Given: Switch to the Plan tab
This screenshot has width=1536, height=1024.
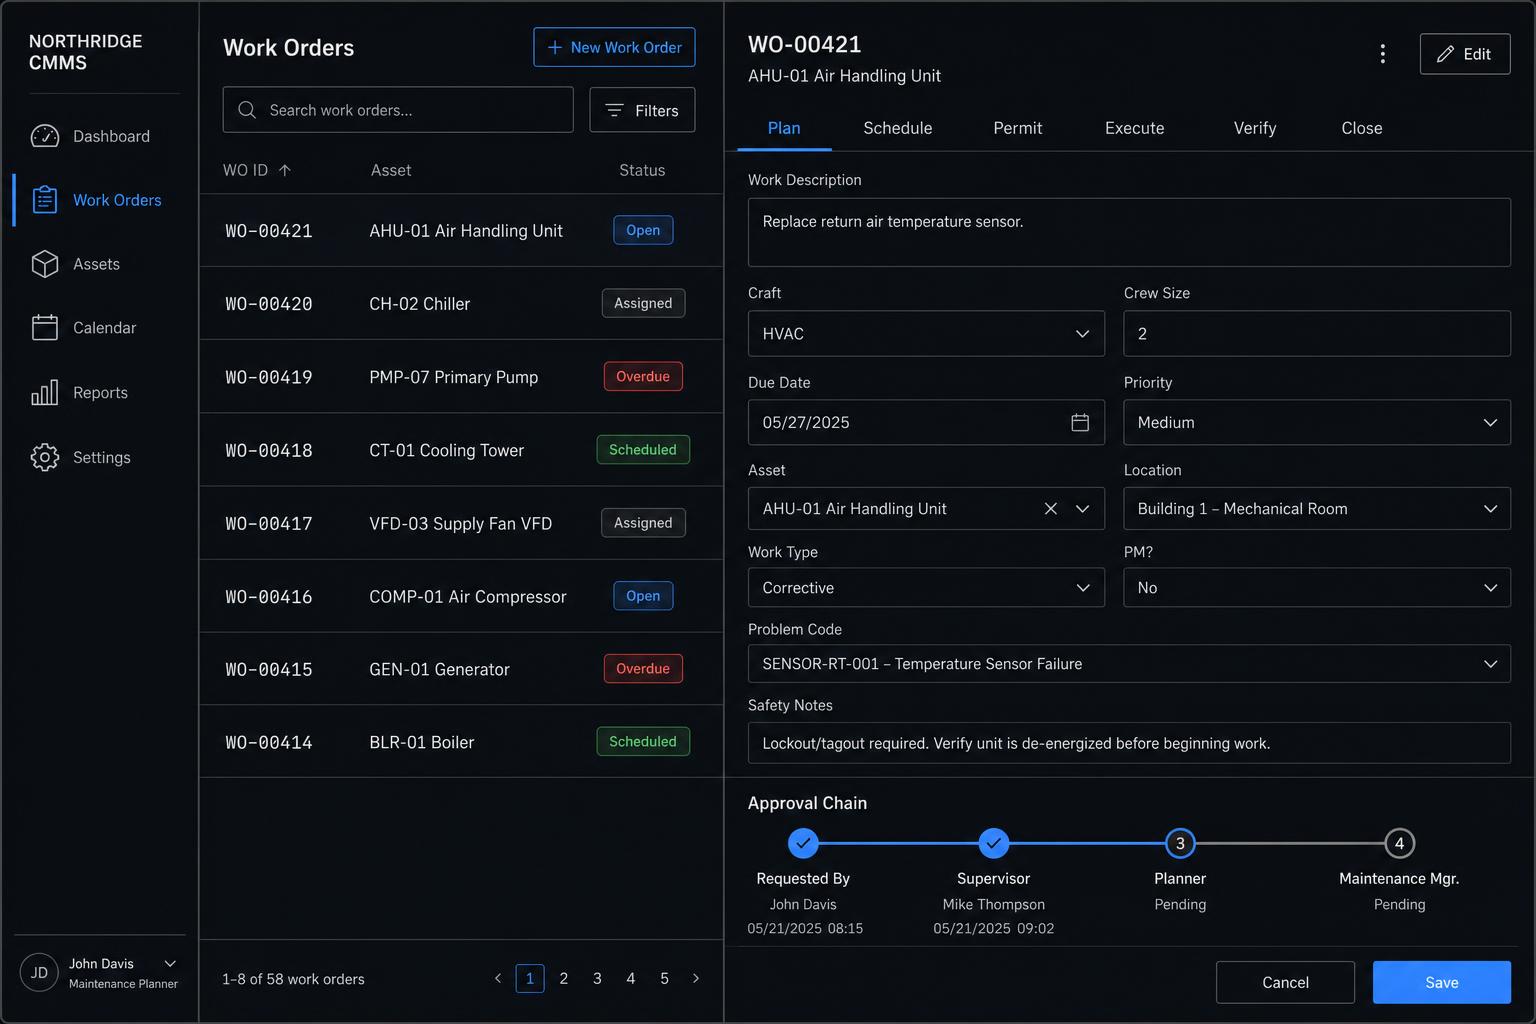Looking at the screenshot, I should 784,128.
